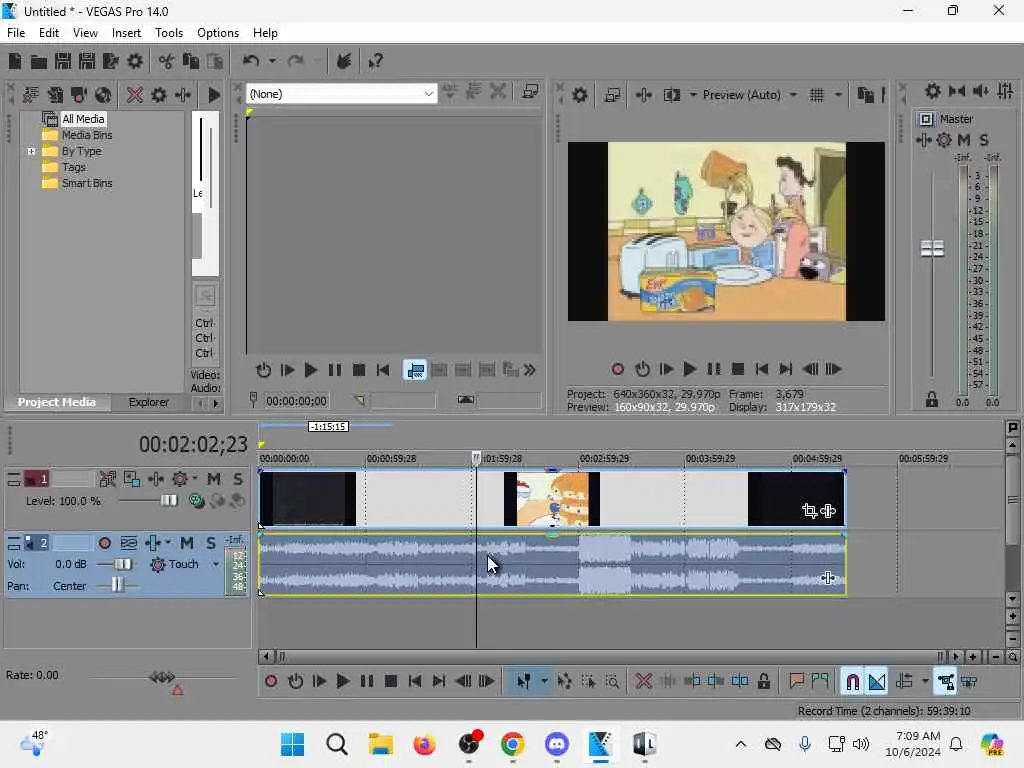
Task: Adjust the audio track Vol slider
Action: (x=122, y=564)
